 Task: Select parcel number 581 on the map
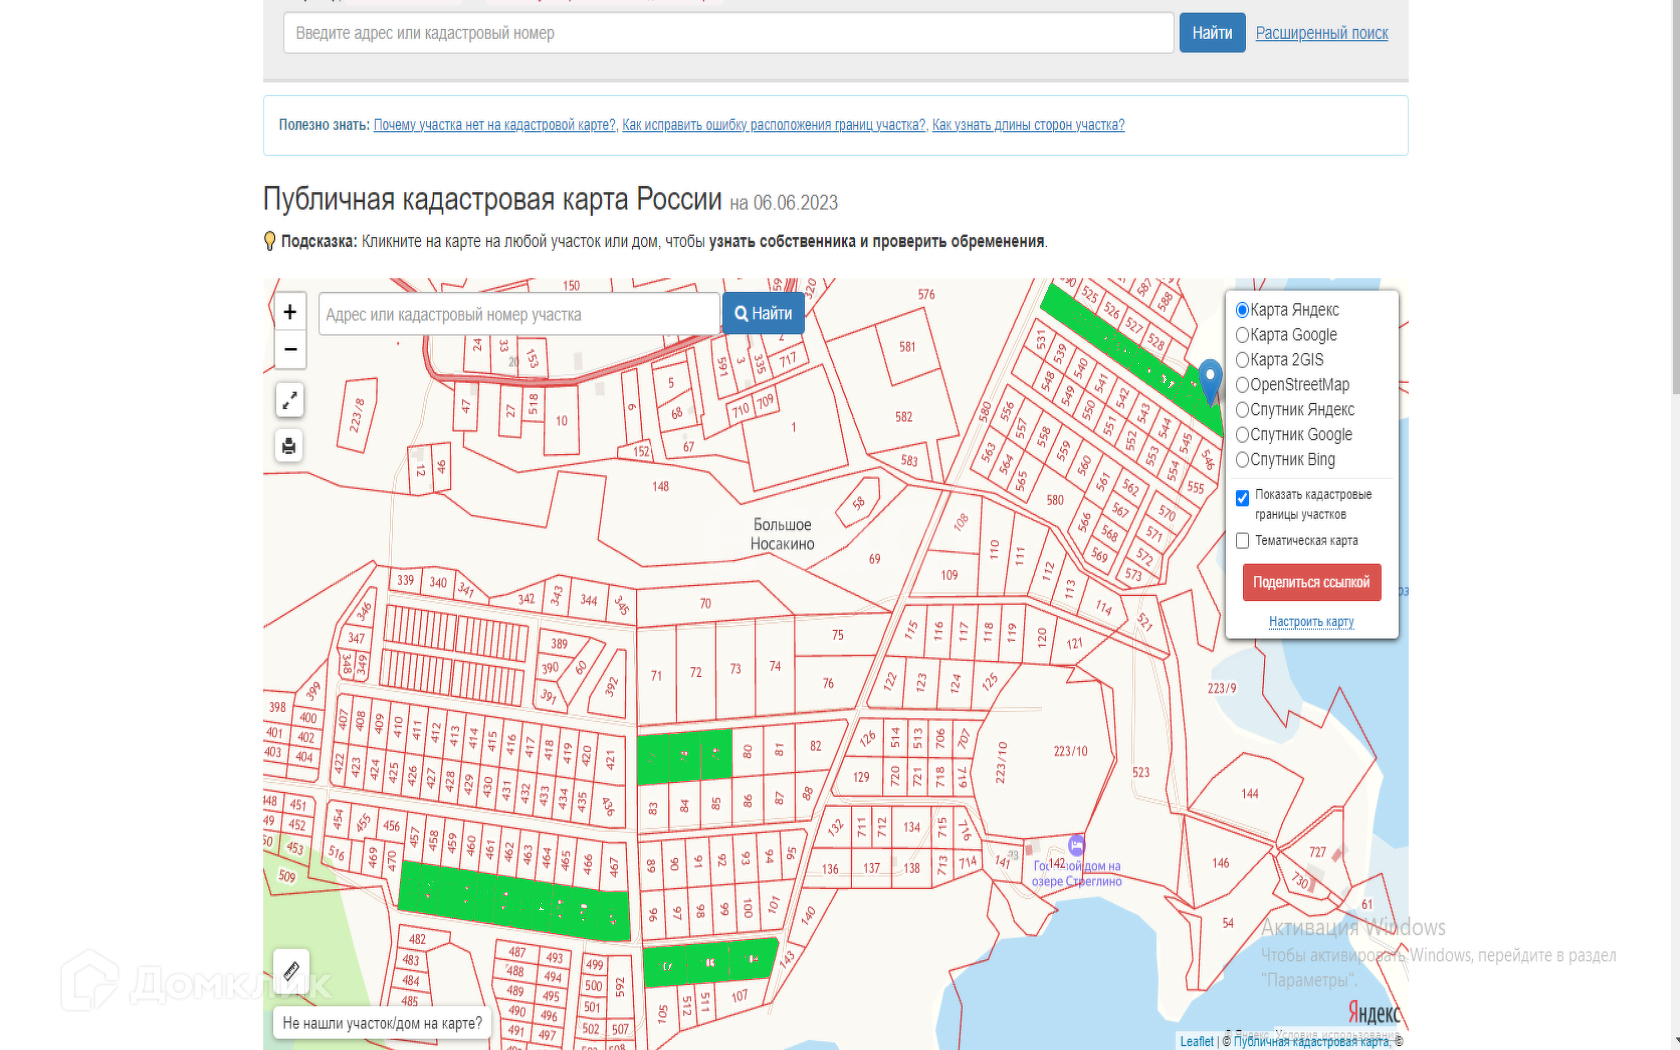coord(907,347)
